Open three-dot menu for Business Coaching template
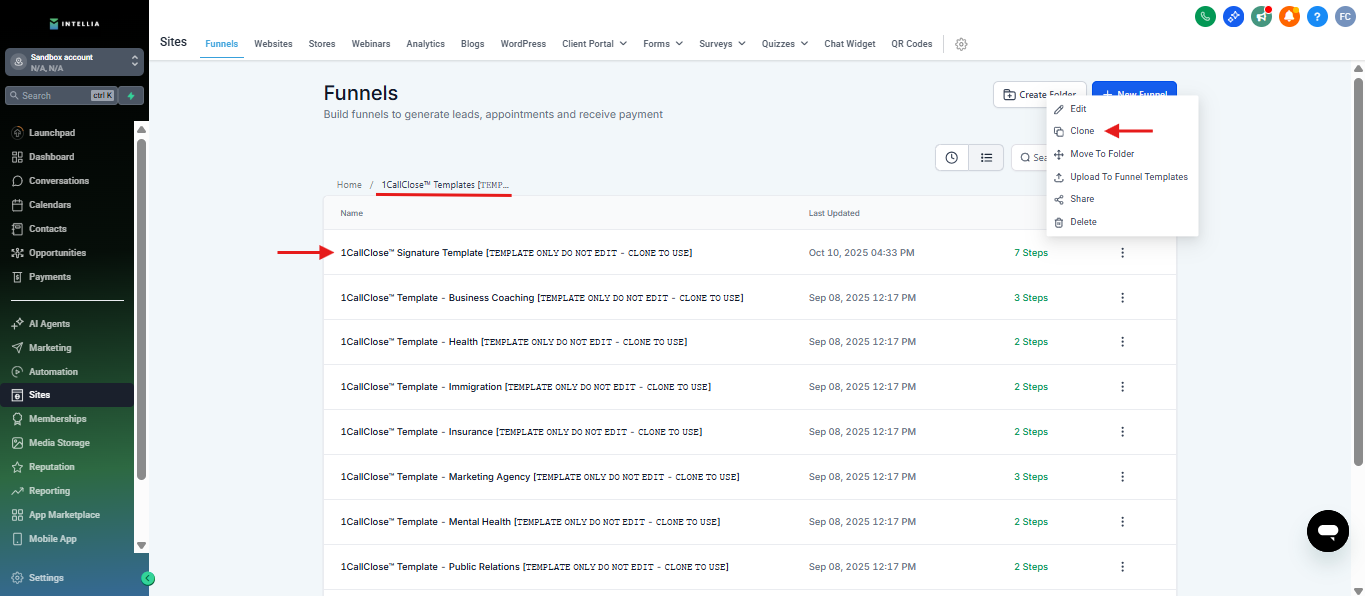Image resolution: width=1365 pixels, height=596 pixels. click(1122, 298)
